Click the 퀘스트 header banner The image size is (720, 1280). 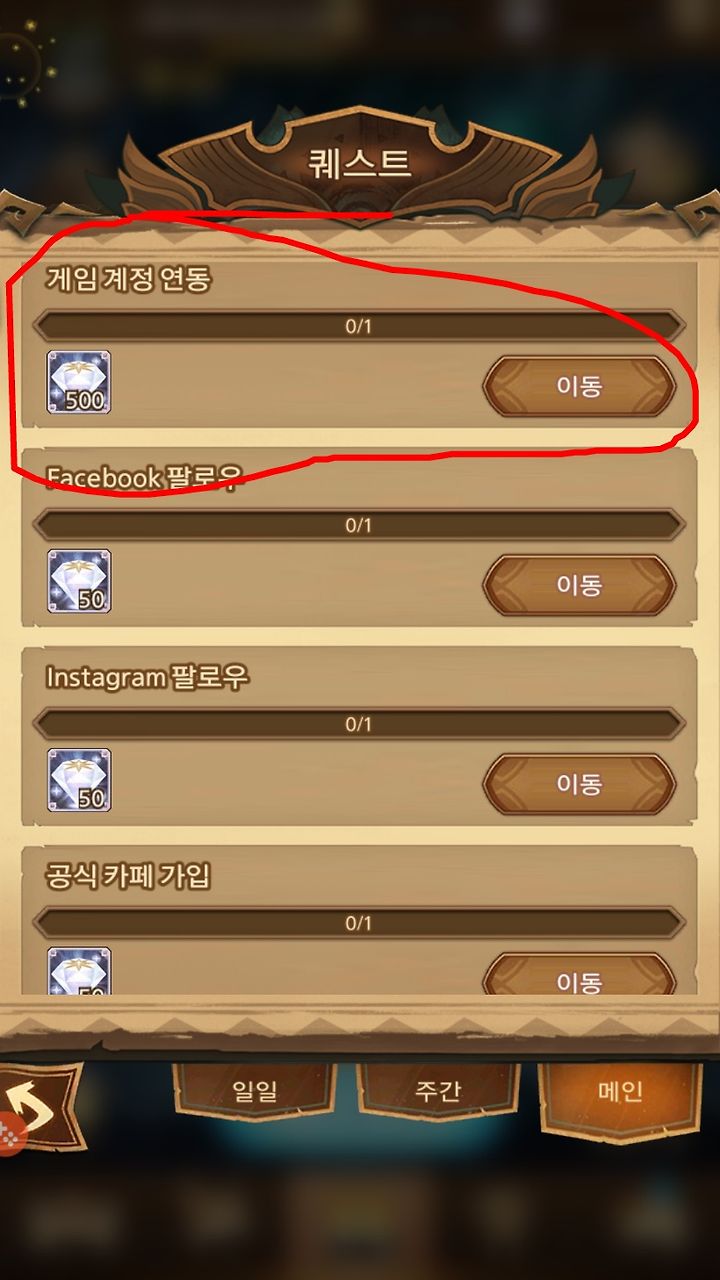(360, 163)
